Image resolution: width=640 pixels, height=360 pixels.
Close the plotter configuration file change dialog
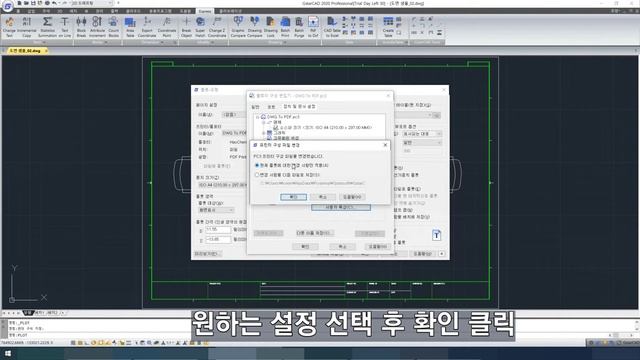385,145
